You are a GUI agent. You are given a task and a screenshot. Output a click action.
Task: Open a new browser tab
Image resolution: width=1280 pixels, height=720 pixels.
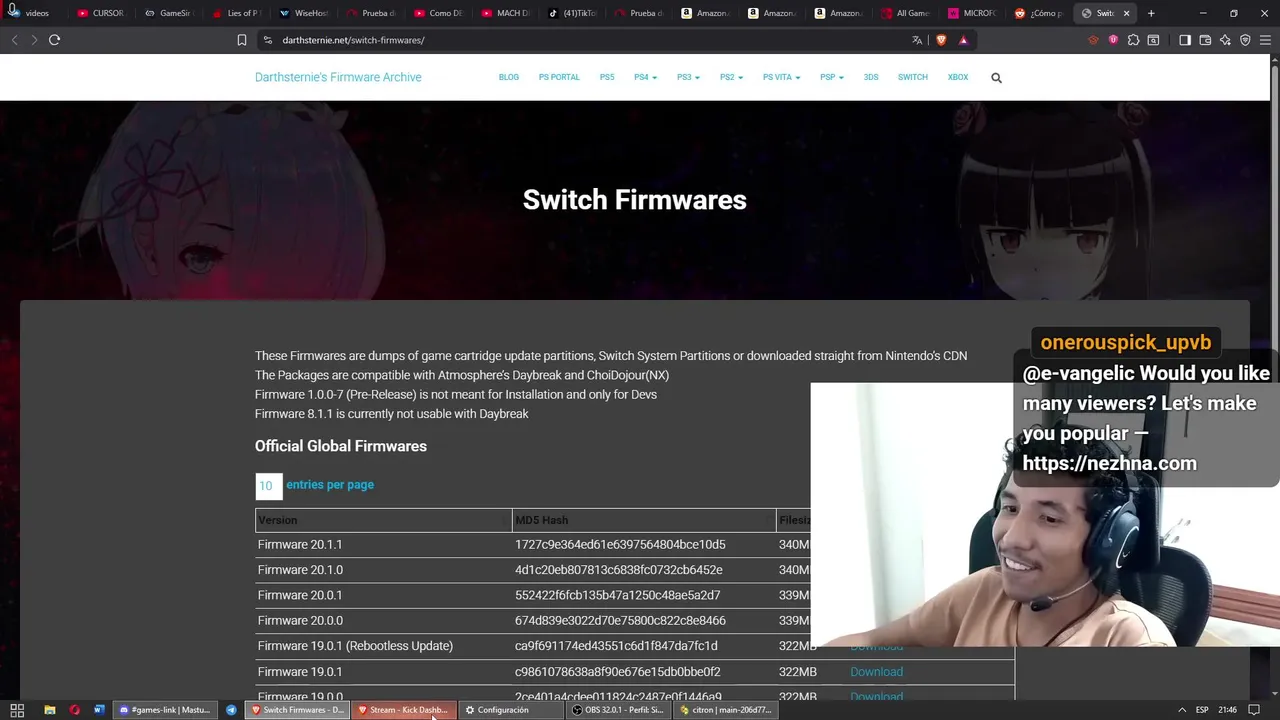[1151, 13]
